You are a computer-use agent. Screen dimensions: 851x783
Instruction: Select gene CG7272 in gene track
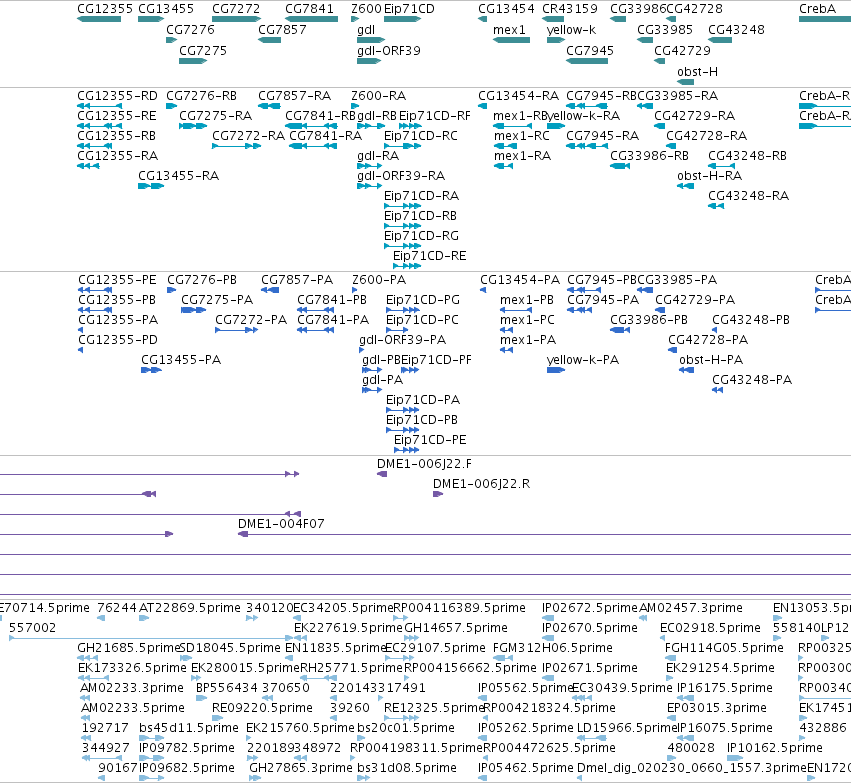tap(236, 19)
